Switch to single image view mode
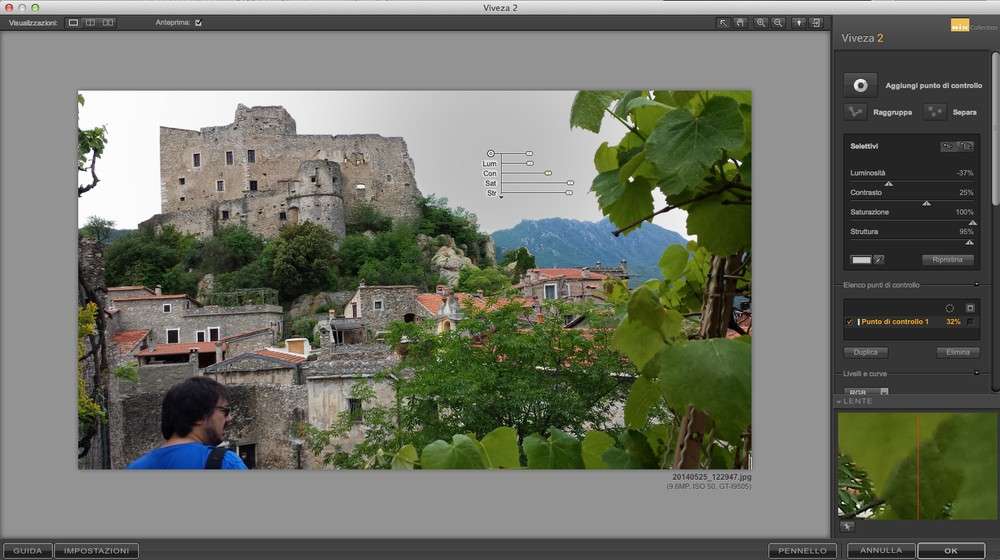Viewport: 1000px width, 560px height. tap(73, 22)
